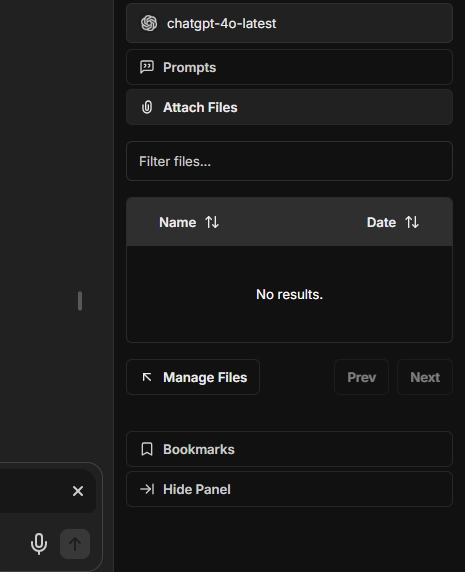This screenshot has width=465, height=572.
Task: Click the arrow icon on Manage Files
Action: [x=147, y=377]
